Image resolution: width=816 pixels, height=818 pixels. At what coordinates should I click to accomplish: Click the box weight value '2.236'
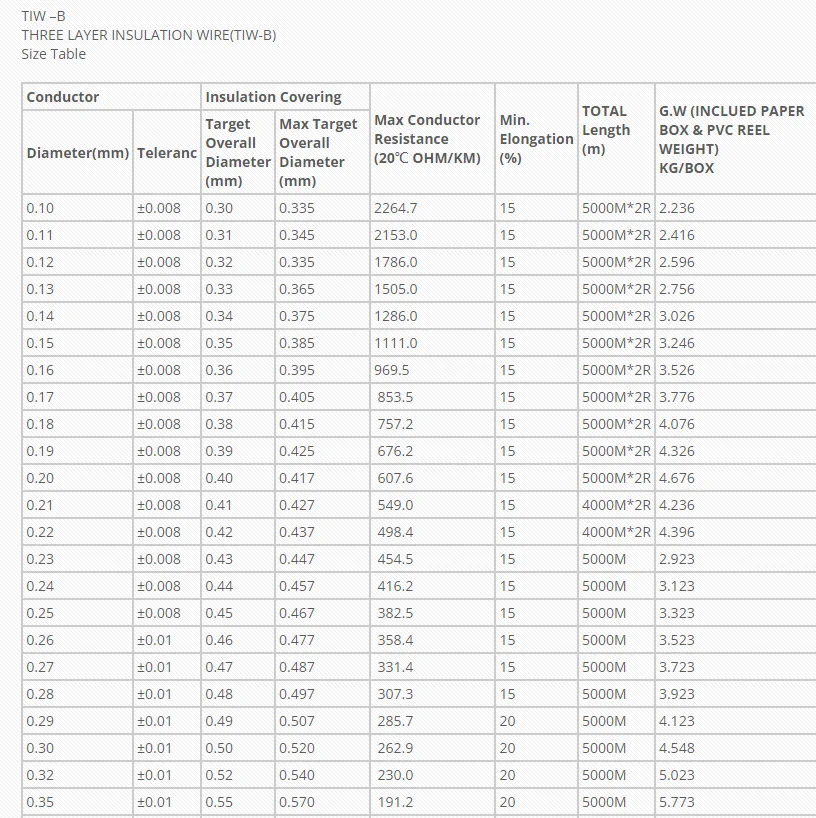click(677, 208)
